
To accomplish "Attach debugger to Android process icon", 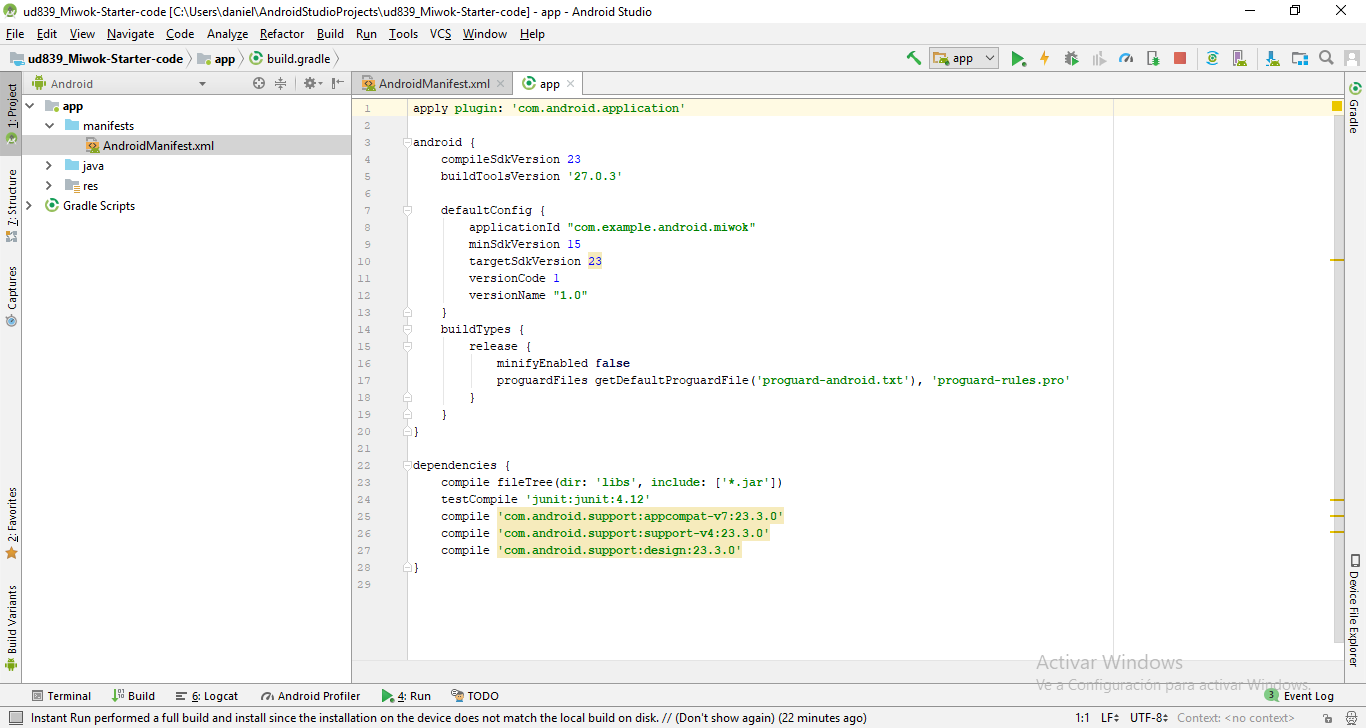I will 1153,58.
